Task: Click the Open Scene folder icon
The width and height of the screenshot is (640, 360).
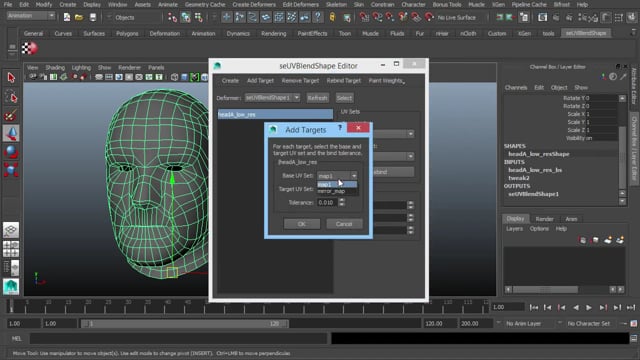Action: coord(79,17)
